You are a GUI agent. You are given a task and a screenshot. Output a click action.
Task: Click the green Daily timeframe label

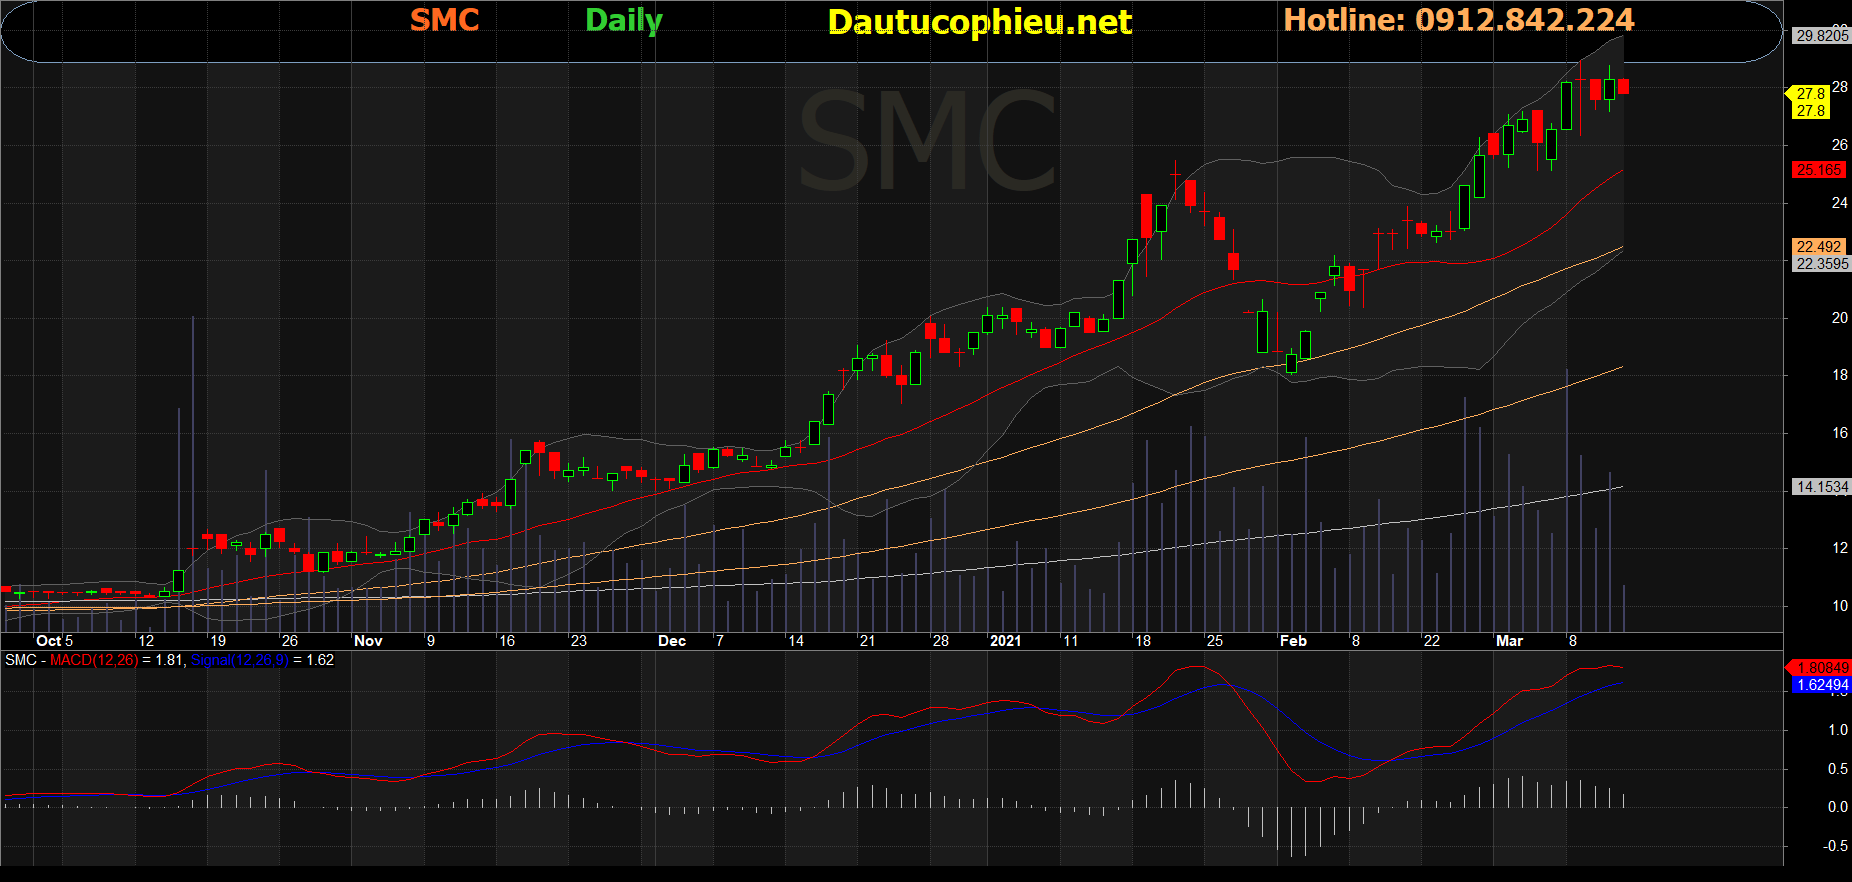[624, 21]
